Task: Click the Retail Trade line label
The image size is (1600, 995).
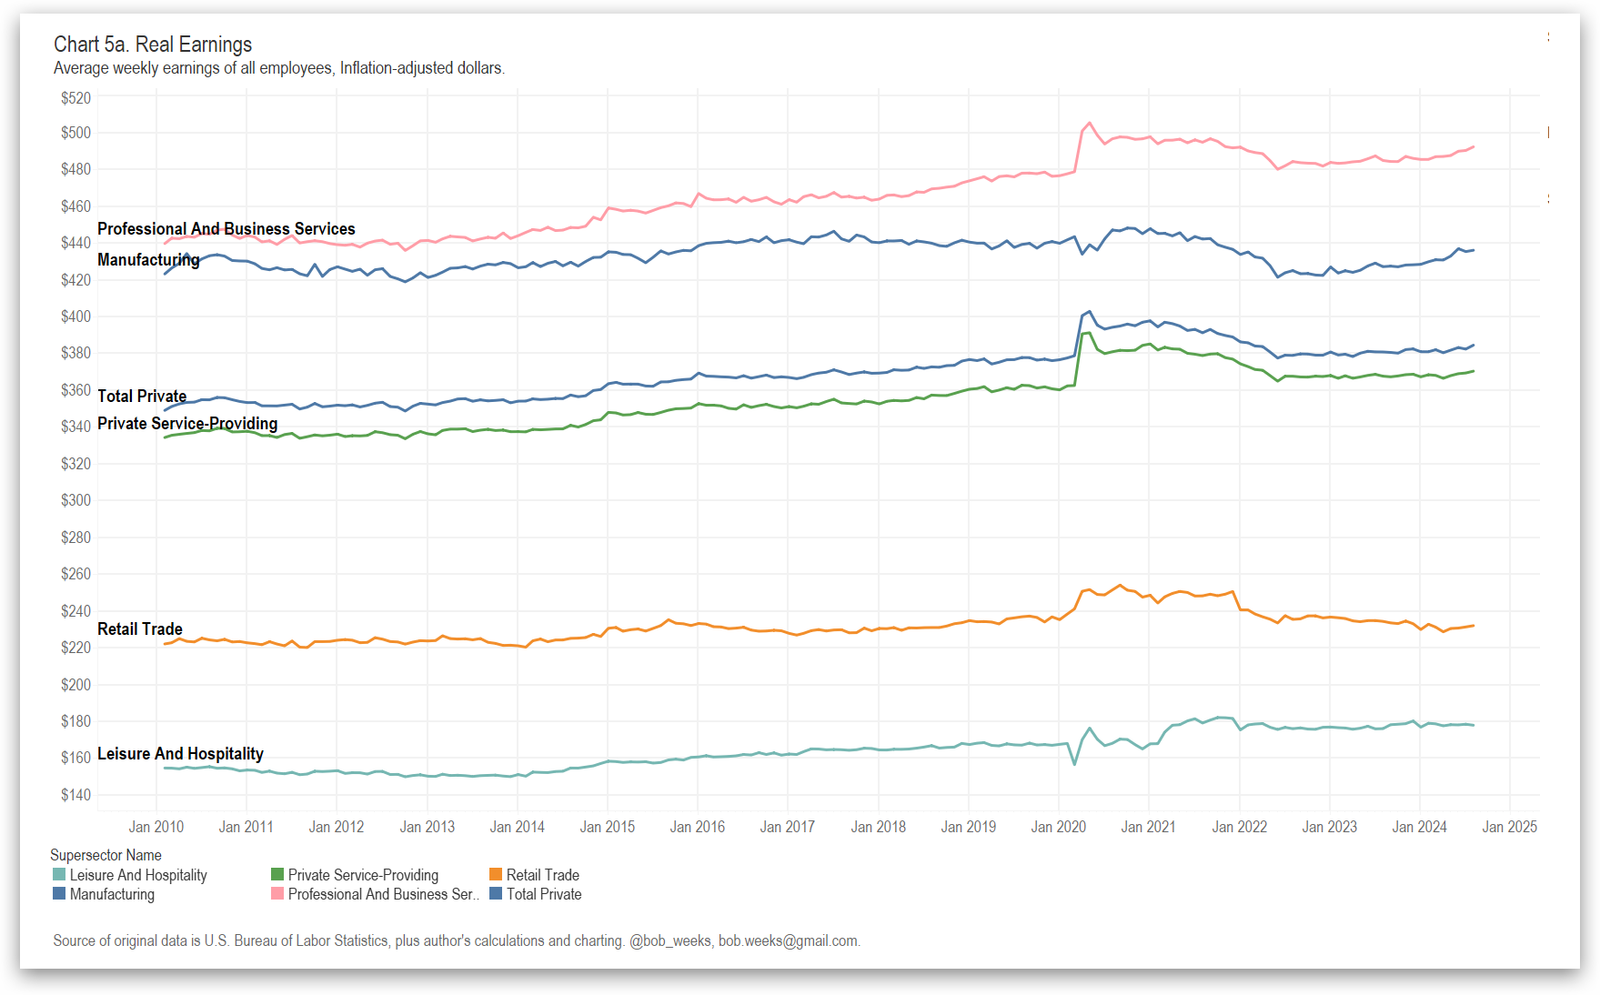Action: [x=140, y=629]
